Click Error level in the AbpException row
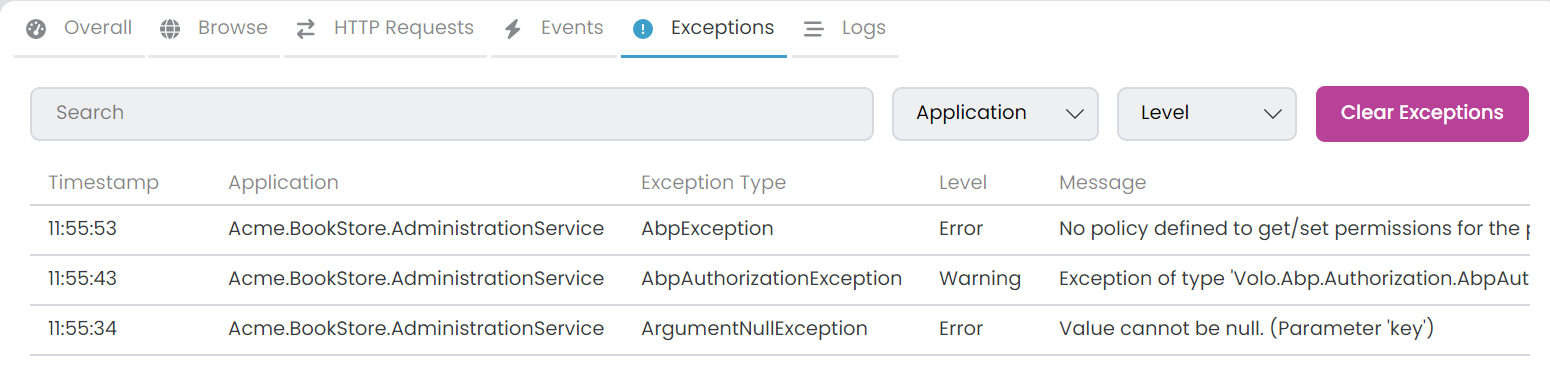 pos(961,229)
